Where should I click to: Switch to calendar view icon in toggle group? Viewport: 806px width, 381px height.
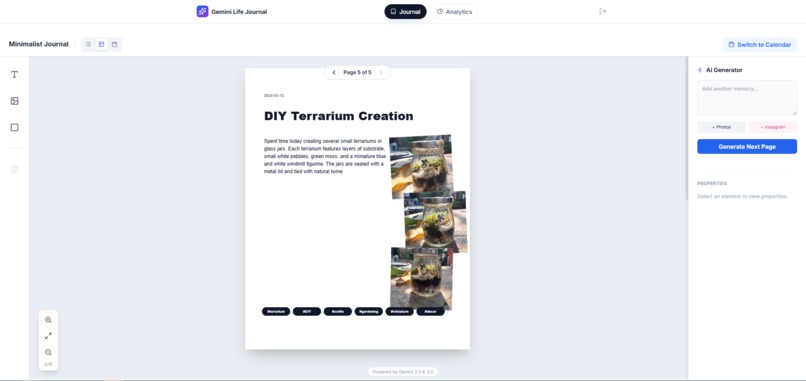coord(115,45)
